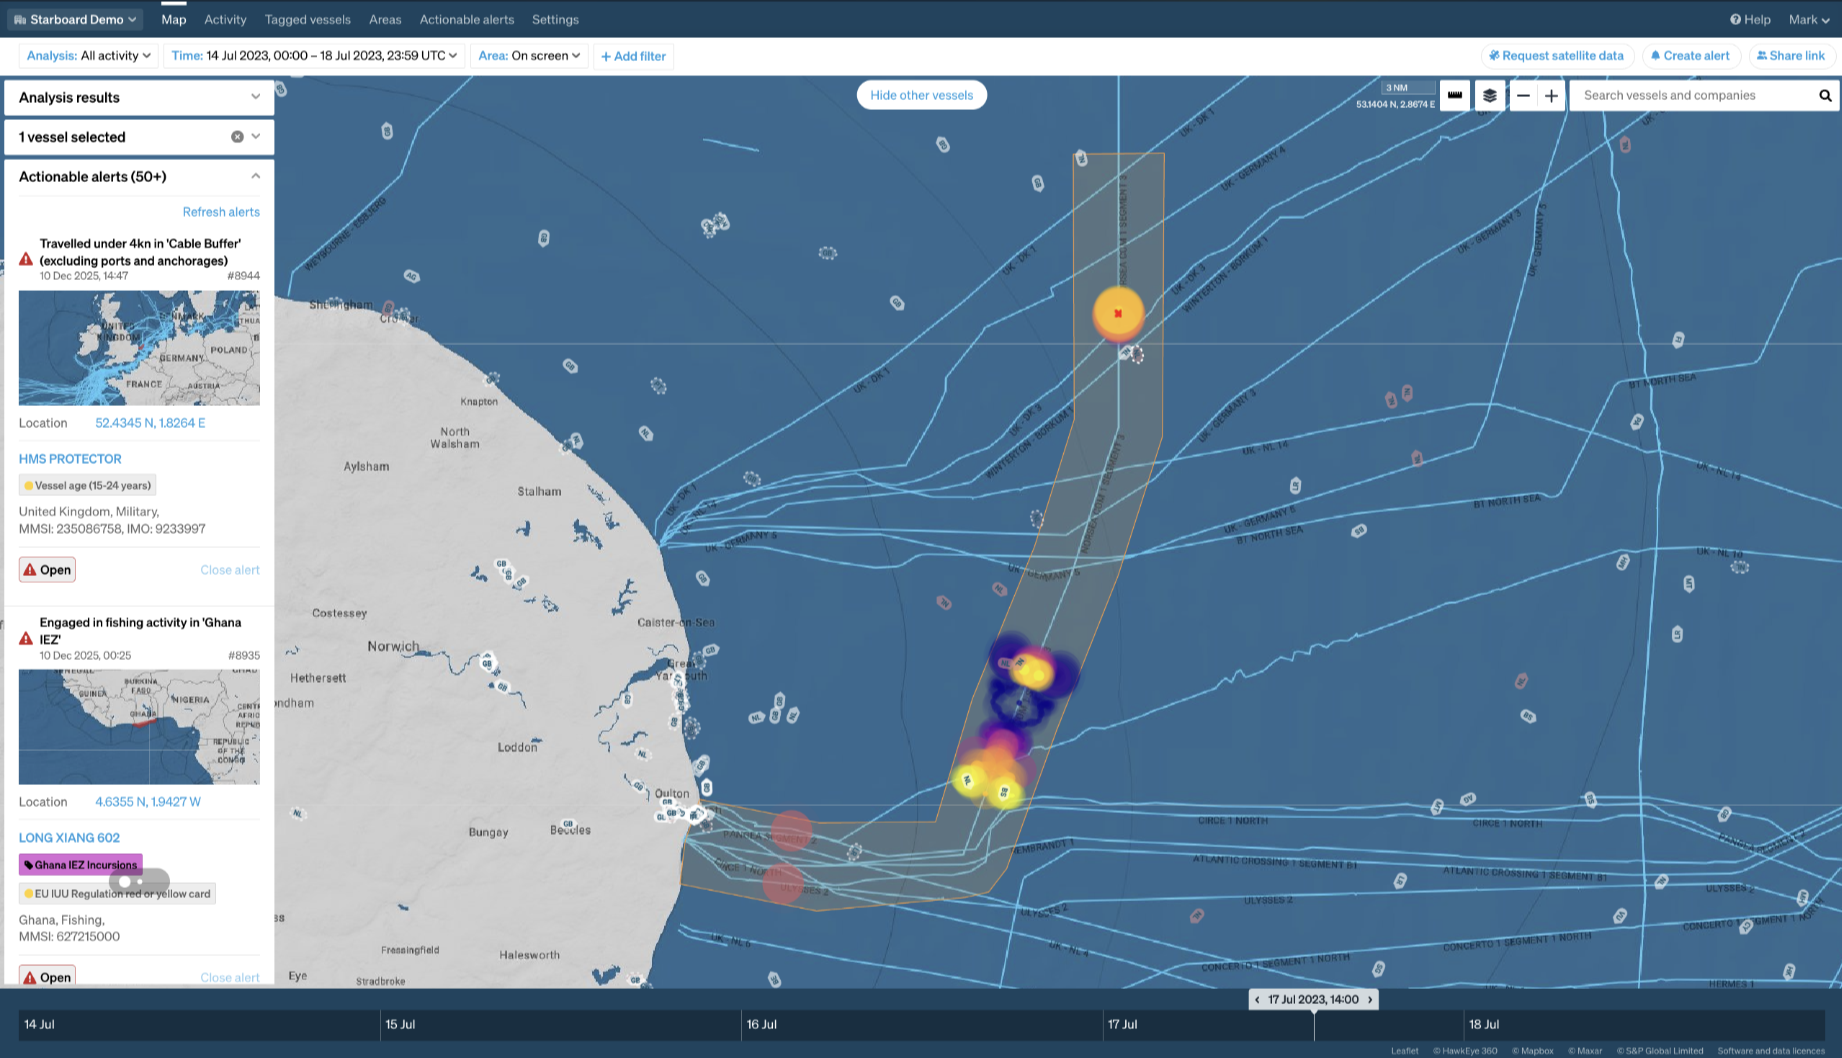Open the Tagged vessels tab
This screenshot has width=1842, height=1058.
coord(308,19)
